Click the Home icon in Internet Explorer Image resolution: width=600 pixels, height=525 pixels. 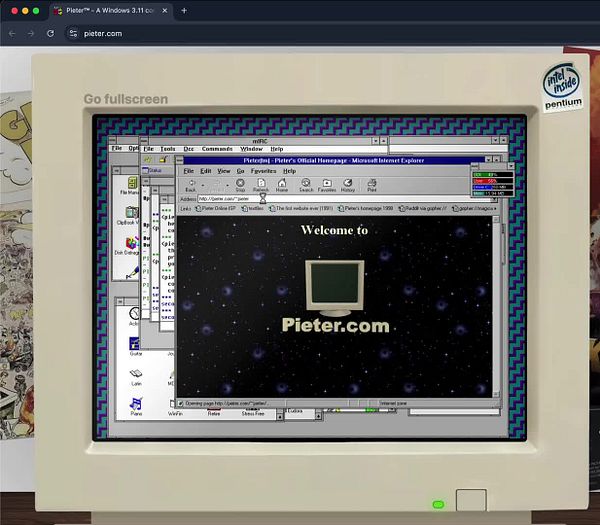coord(282,183)
